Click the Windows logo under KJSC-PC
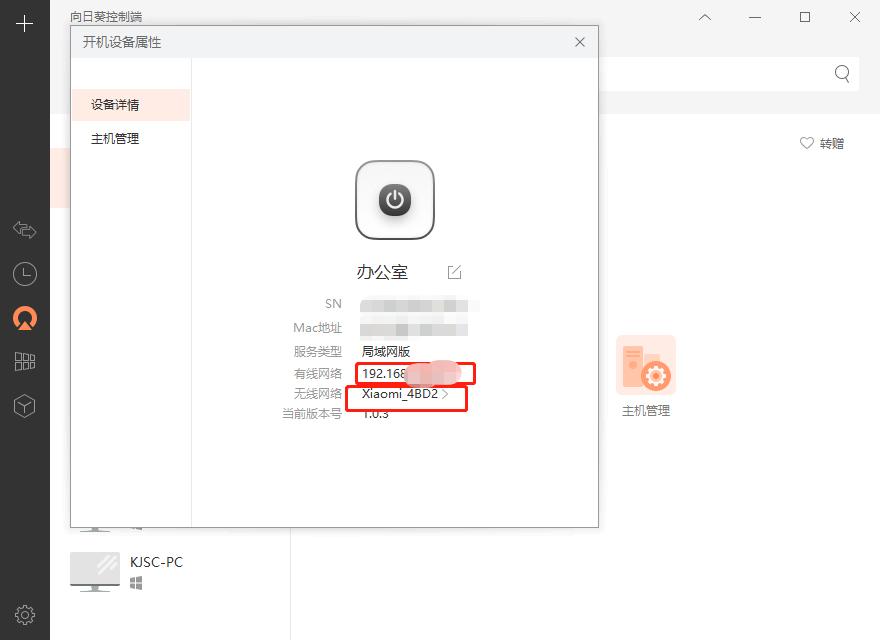 tap(136, 580)
